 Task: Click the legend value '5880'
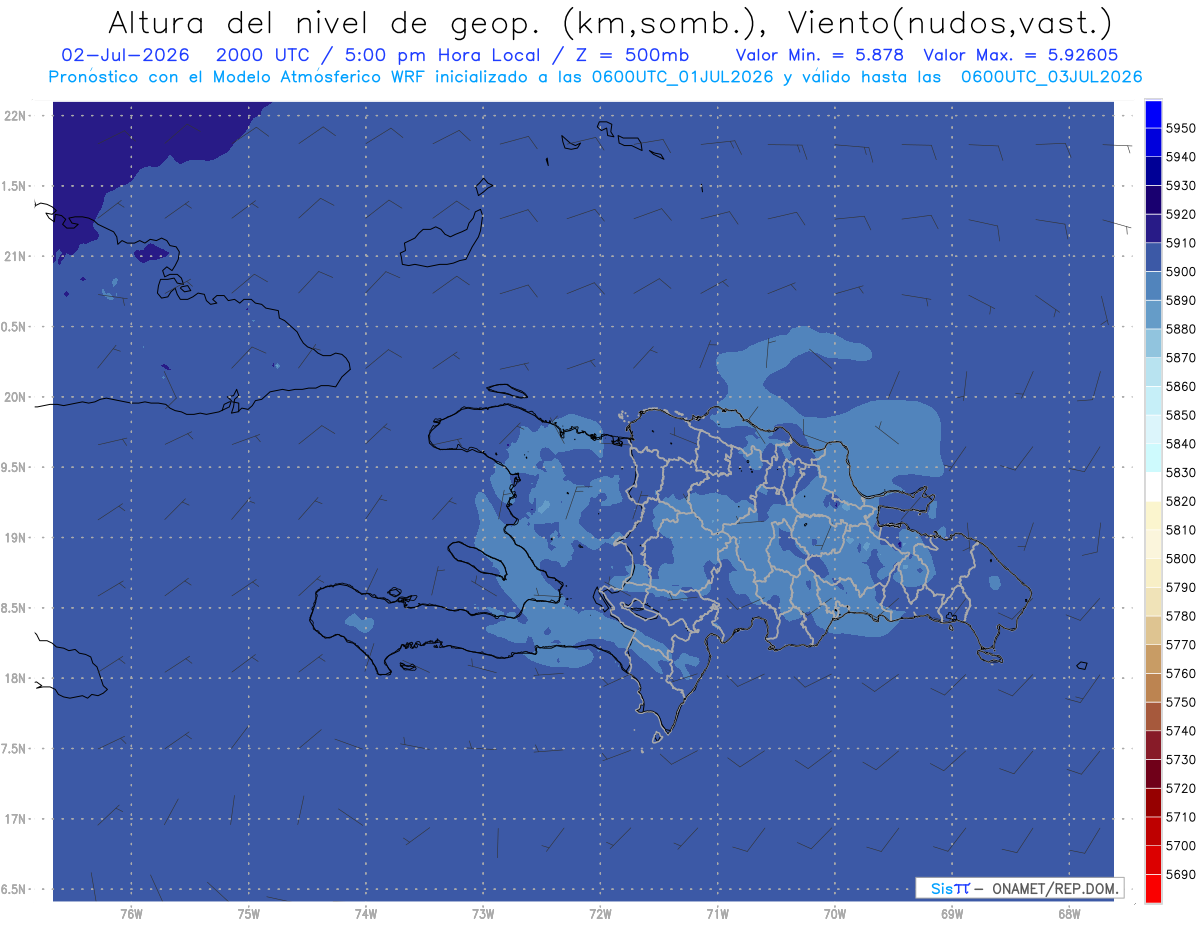tap(1180, 329)
